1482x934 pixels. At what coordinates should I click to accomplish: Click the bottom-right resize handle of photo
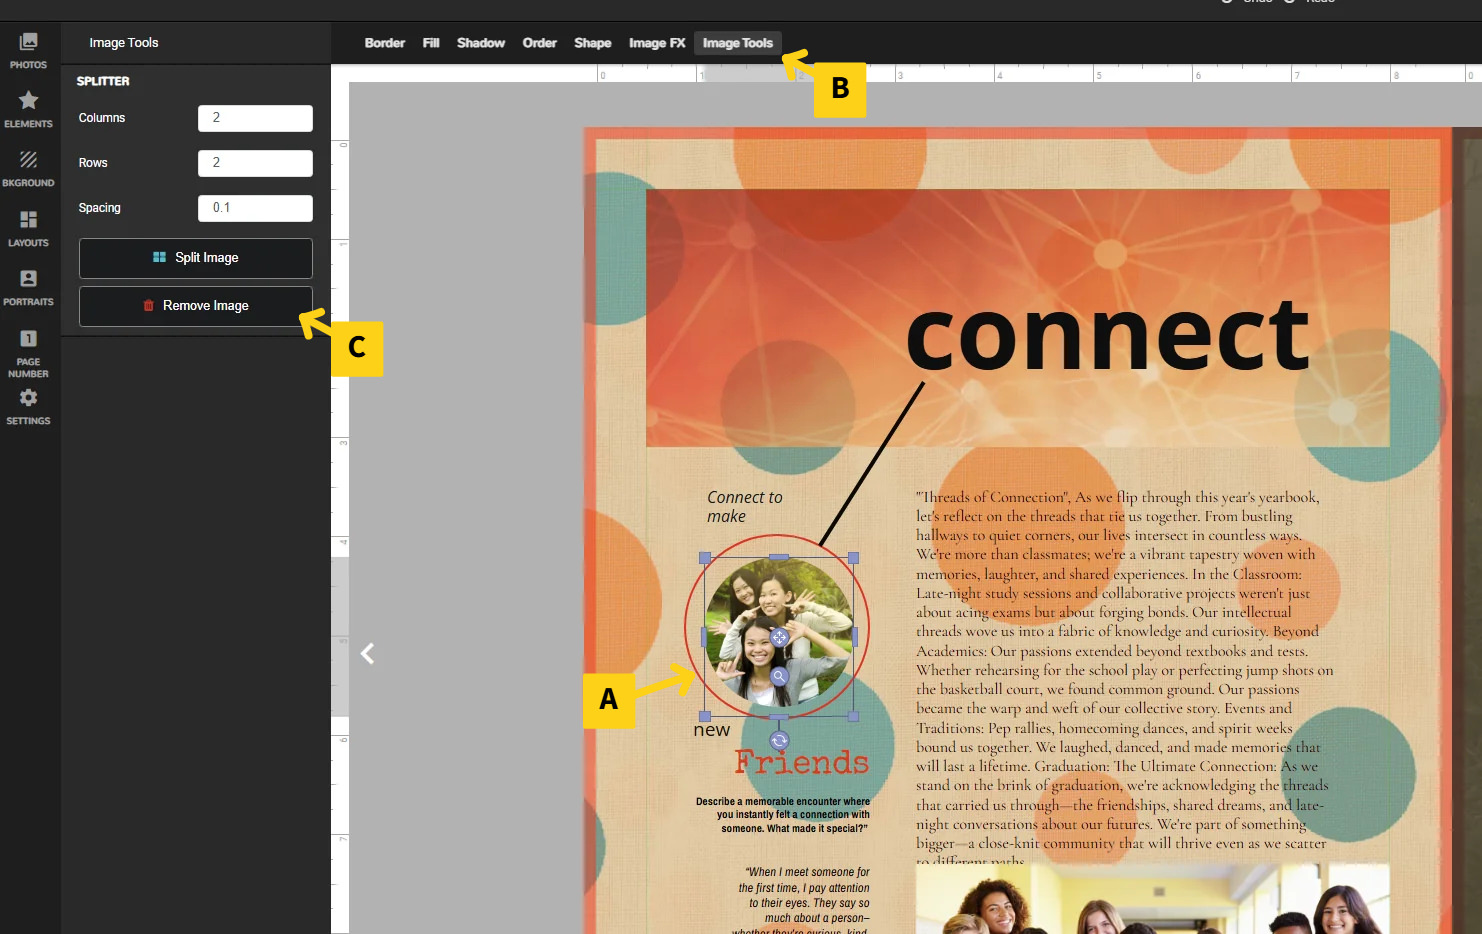coord(854,716)
